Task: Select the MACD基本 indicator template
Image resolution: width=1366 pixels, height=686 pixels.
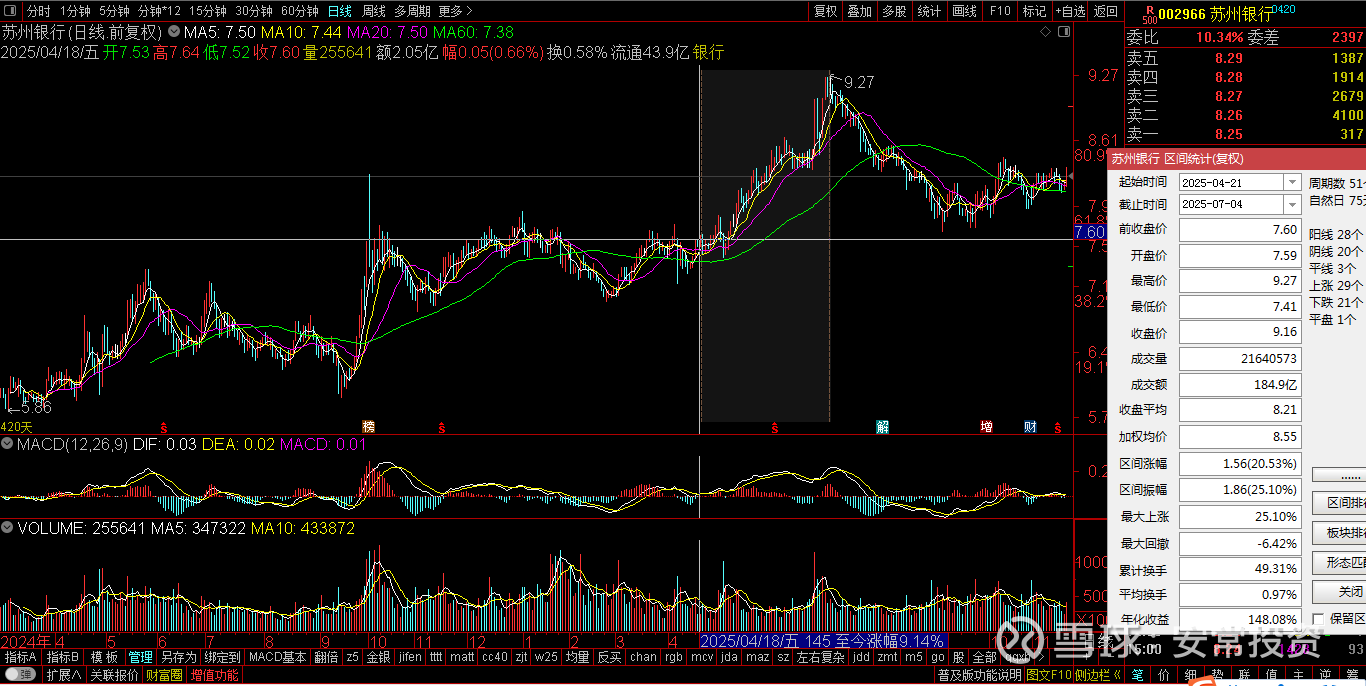Action: (x=277, y=657)
